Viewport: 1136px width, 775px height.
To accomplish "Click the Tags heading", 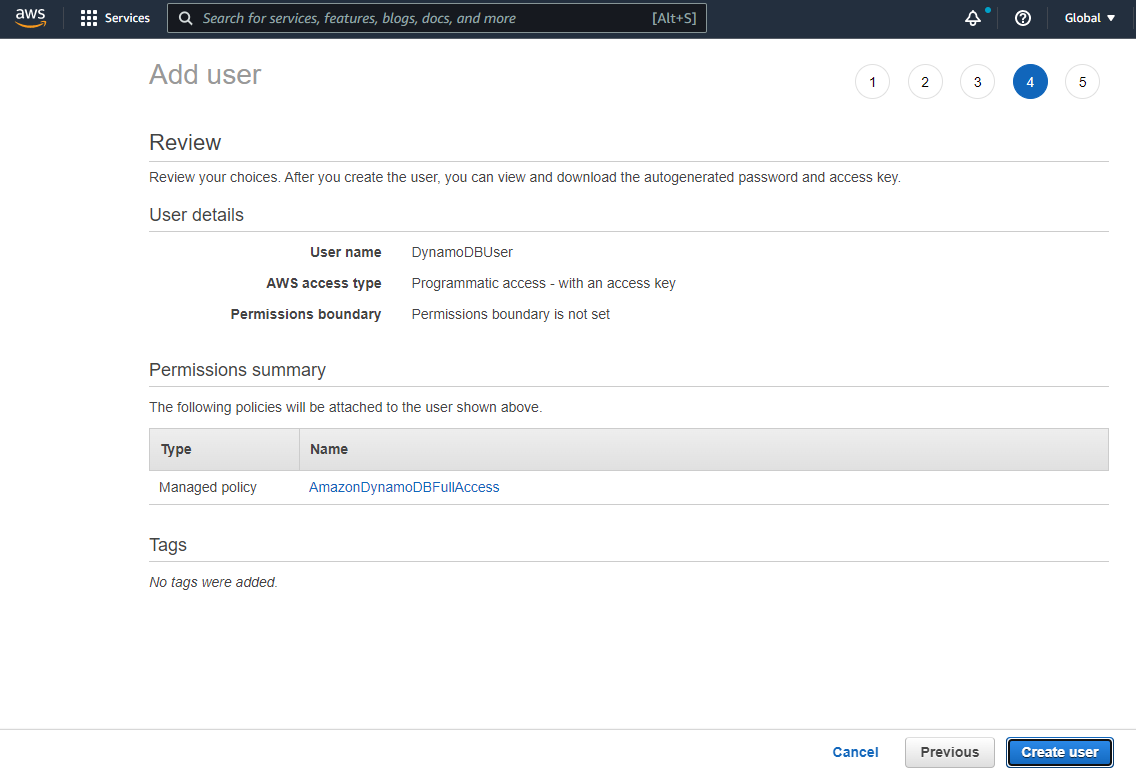I will pyautogui.click(x=168, y=545).
